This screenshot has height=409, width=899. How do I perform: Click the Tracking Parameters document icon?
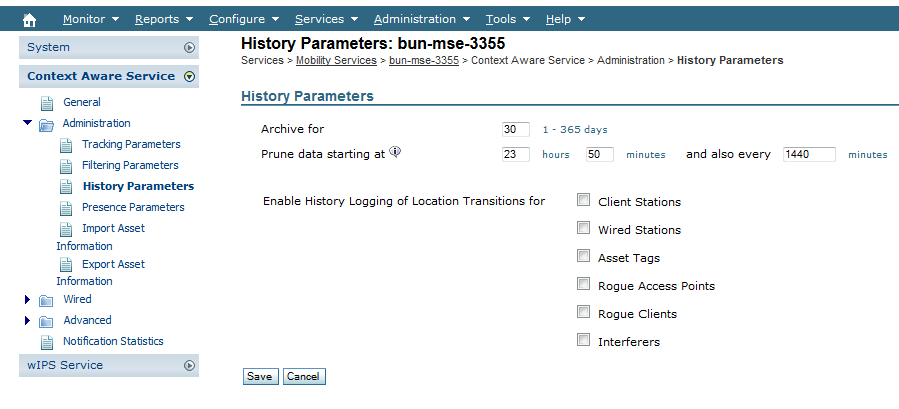(x=66, y=145)
